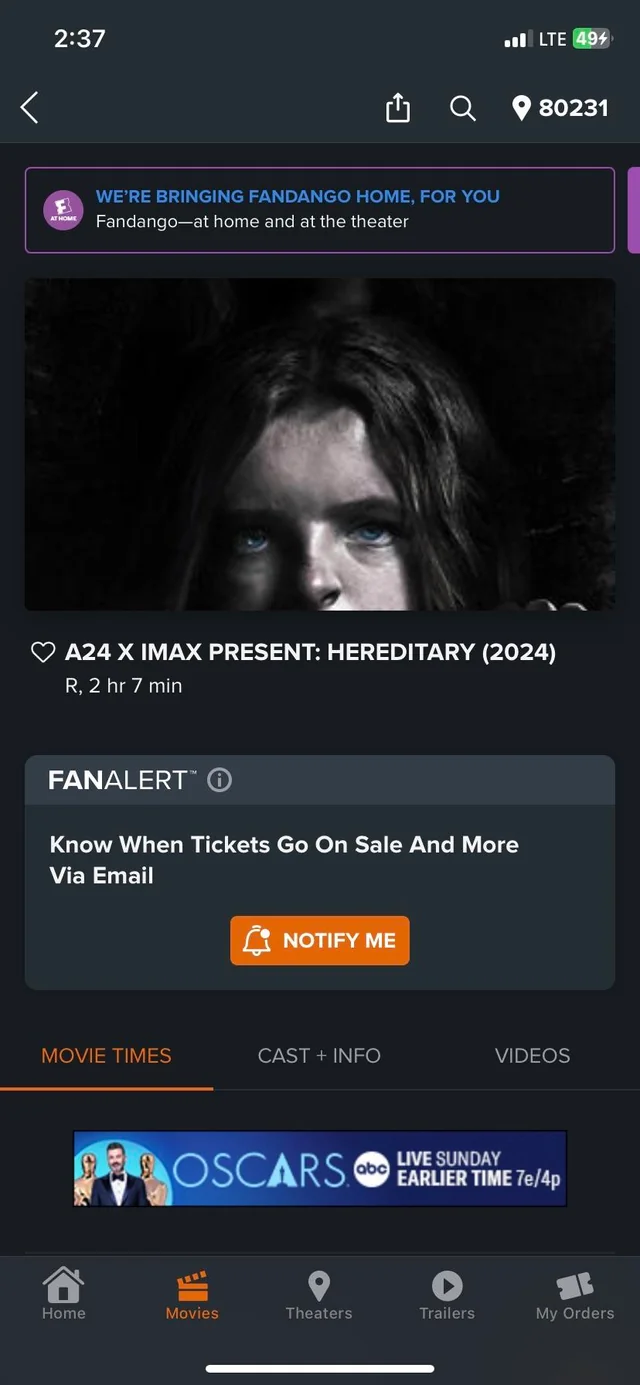
Task: Tap the search magnifier icon
Action: click(x=462, y=108)
